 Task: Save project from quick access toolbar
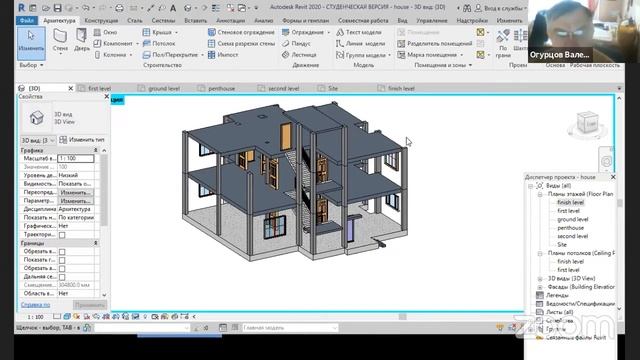click(x=57, y=8)
